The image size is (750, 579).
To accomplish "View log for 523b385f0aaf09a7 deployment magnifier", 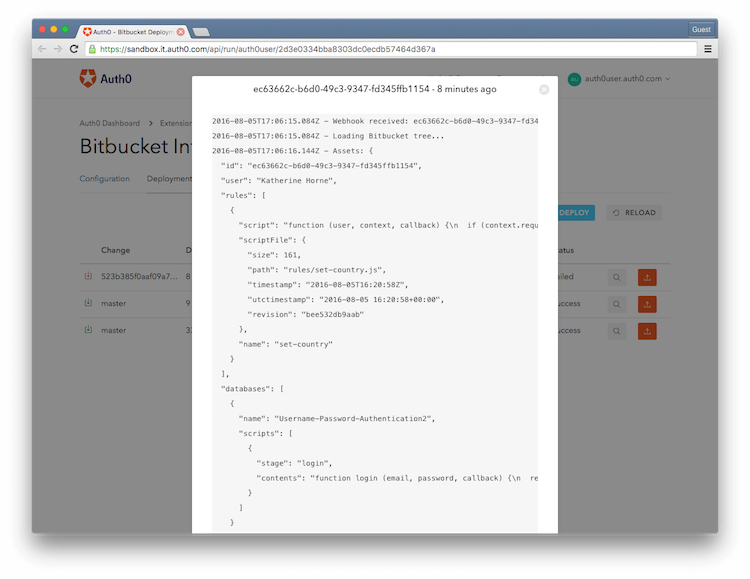I will pyautogui.click(x=617, y=278).
